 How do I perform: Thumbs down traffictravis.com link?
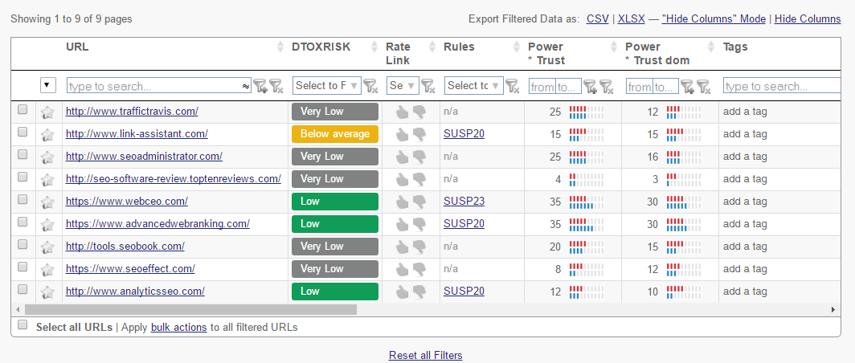419,112
